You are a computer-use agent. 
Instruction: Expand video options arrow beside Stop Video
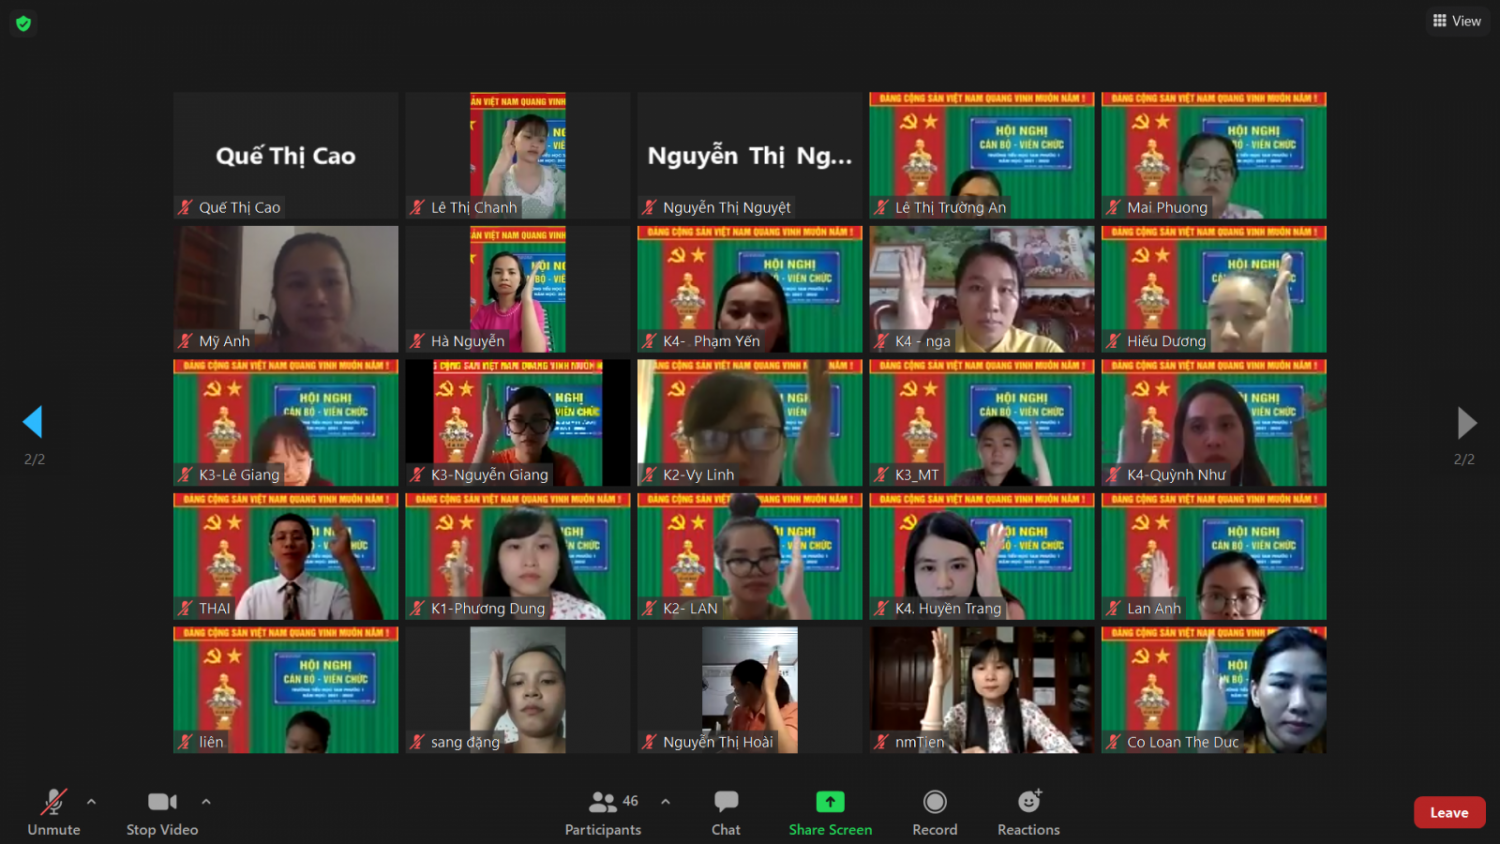click(206, 801)
